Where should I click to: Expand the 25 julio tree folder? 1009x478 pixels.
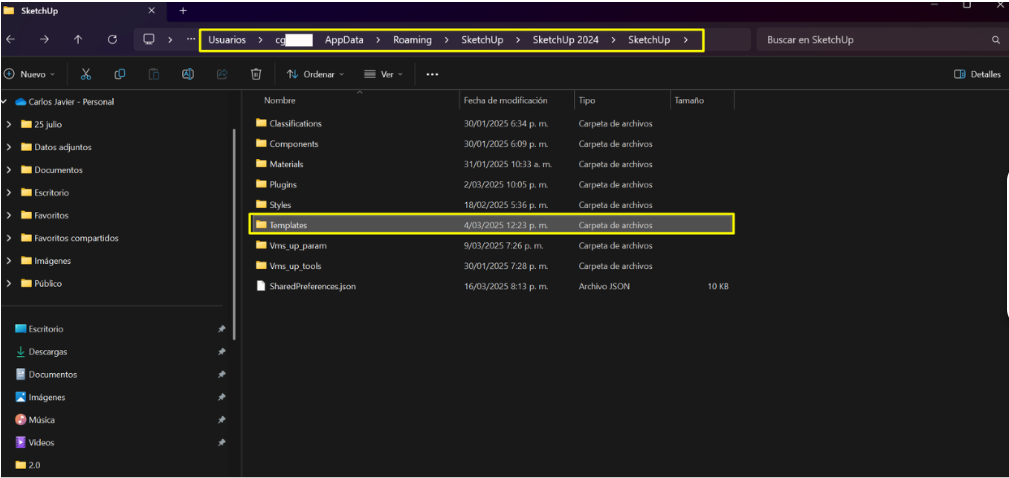(8, 125)
